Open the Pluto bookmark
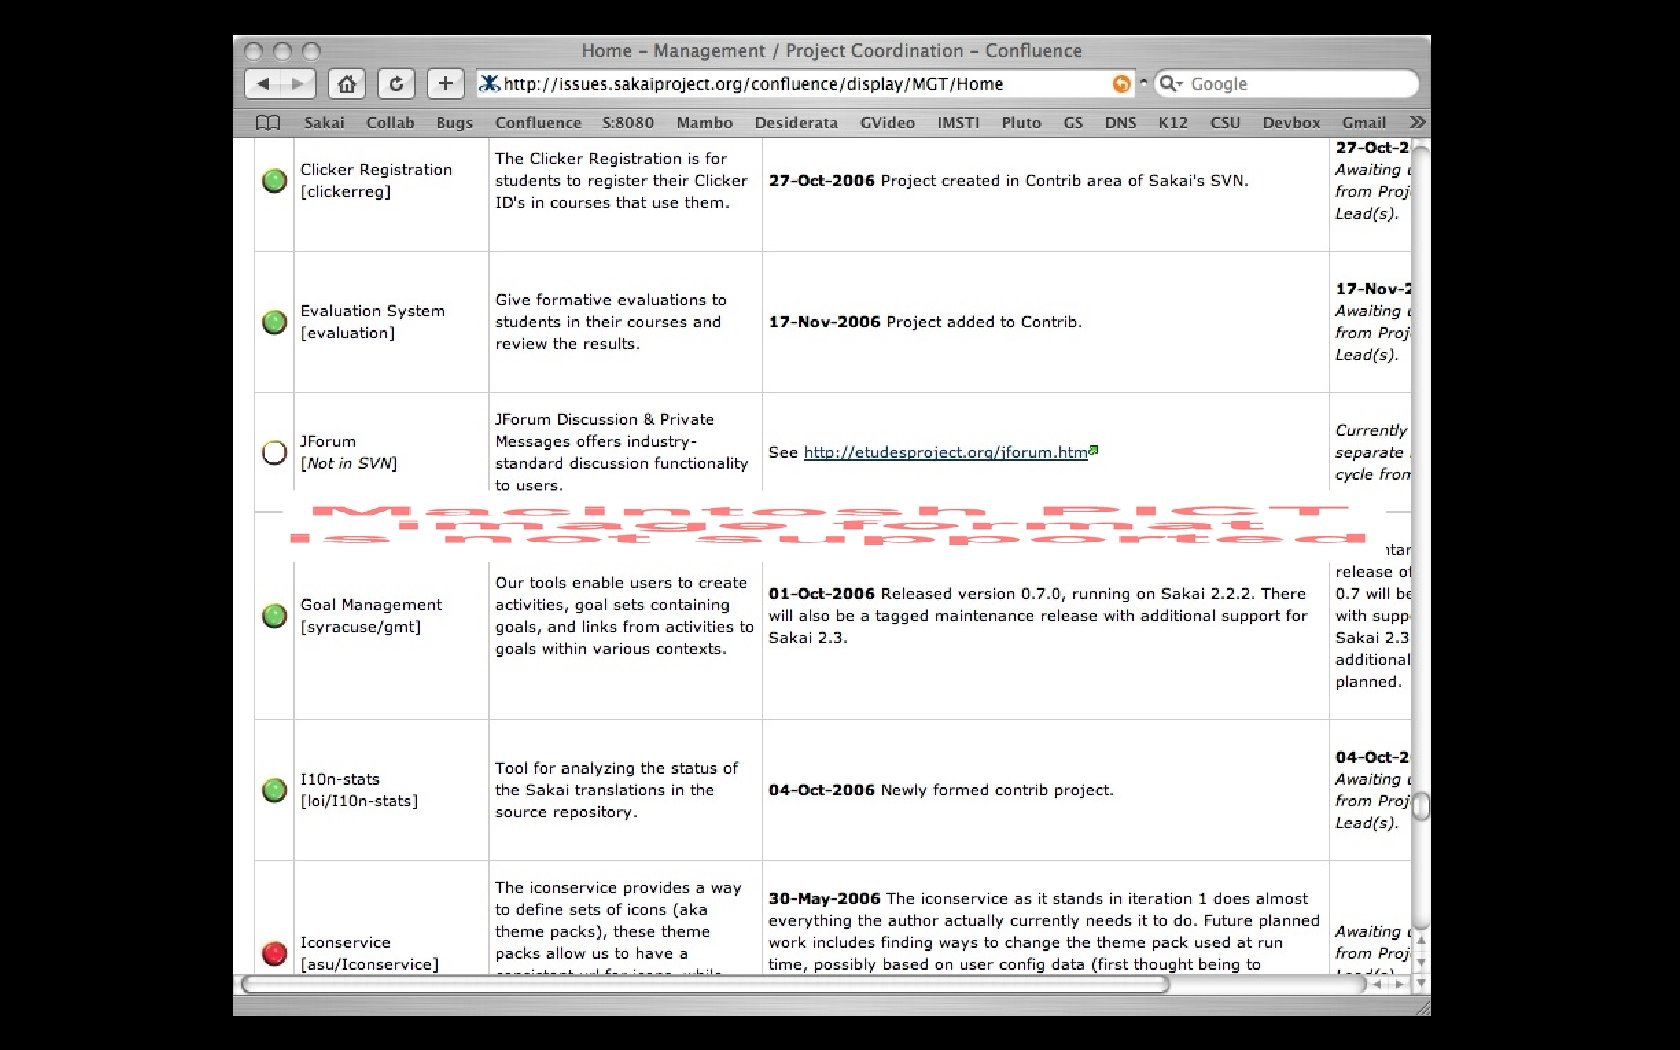The image size is (1680, 1050). click(1021, 122)
